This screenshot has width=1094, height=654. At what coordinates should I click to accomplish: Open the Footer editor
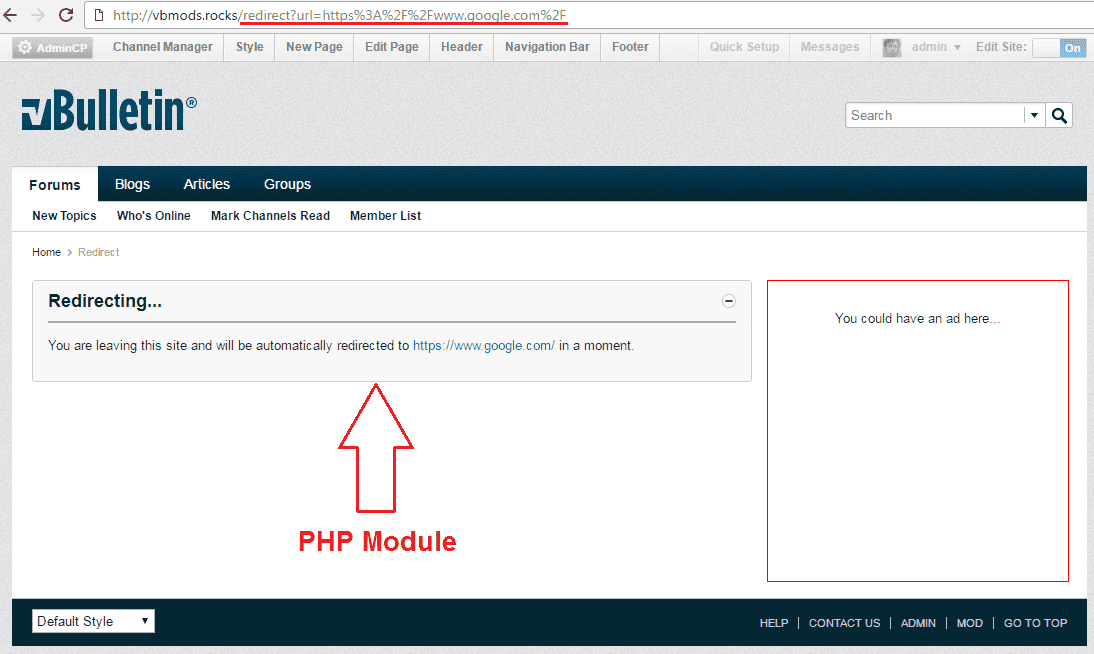[630, 47]
